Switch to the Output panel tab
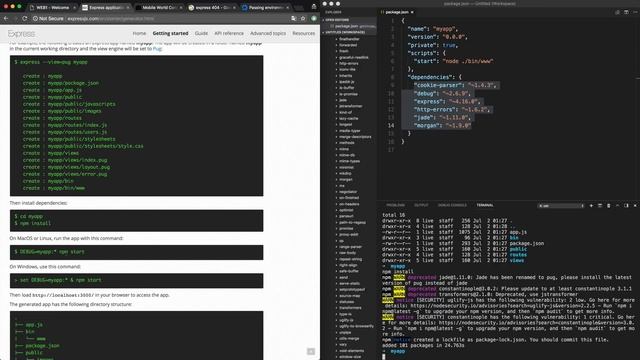The width and height of the screenshot is (640, 360). click(x=421, y=205)
